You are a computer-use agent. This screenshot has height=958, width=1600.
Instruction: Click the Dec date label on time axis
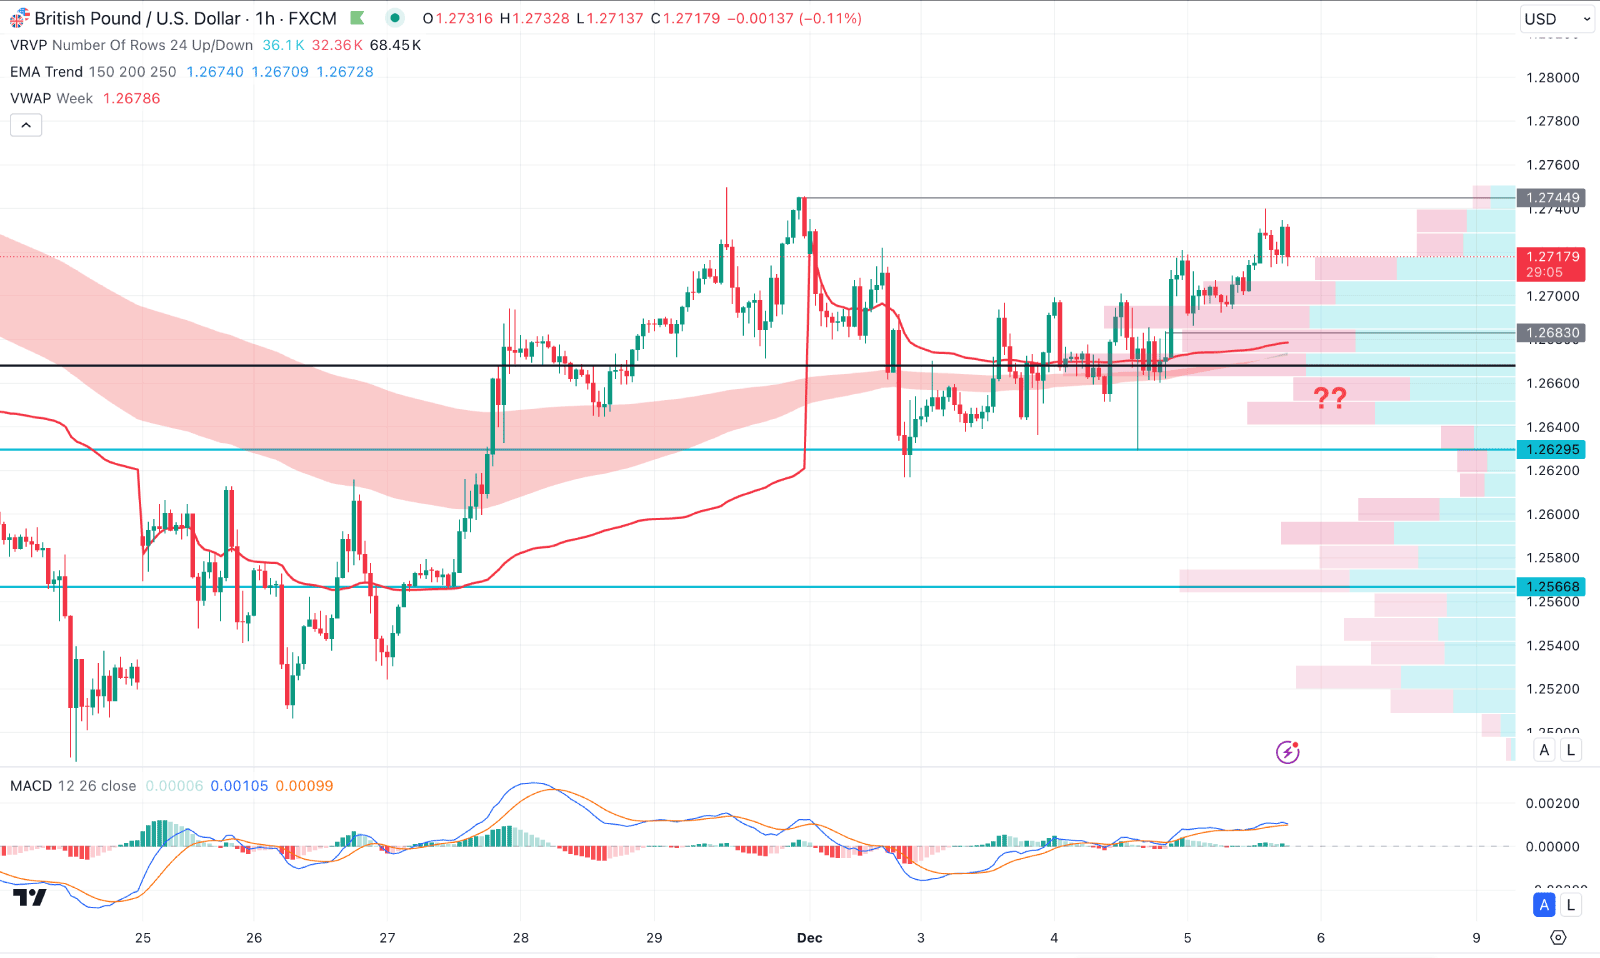click(810, 938)
